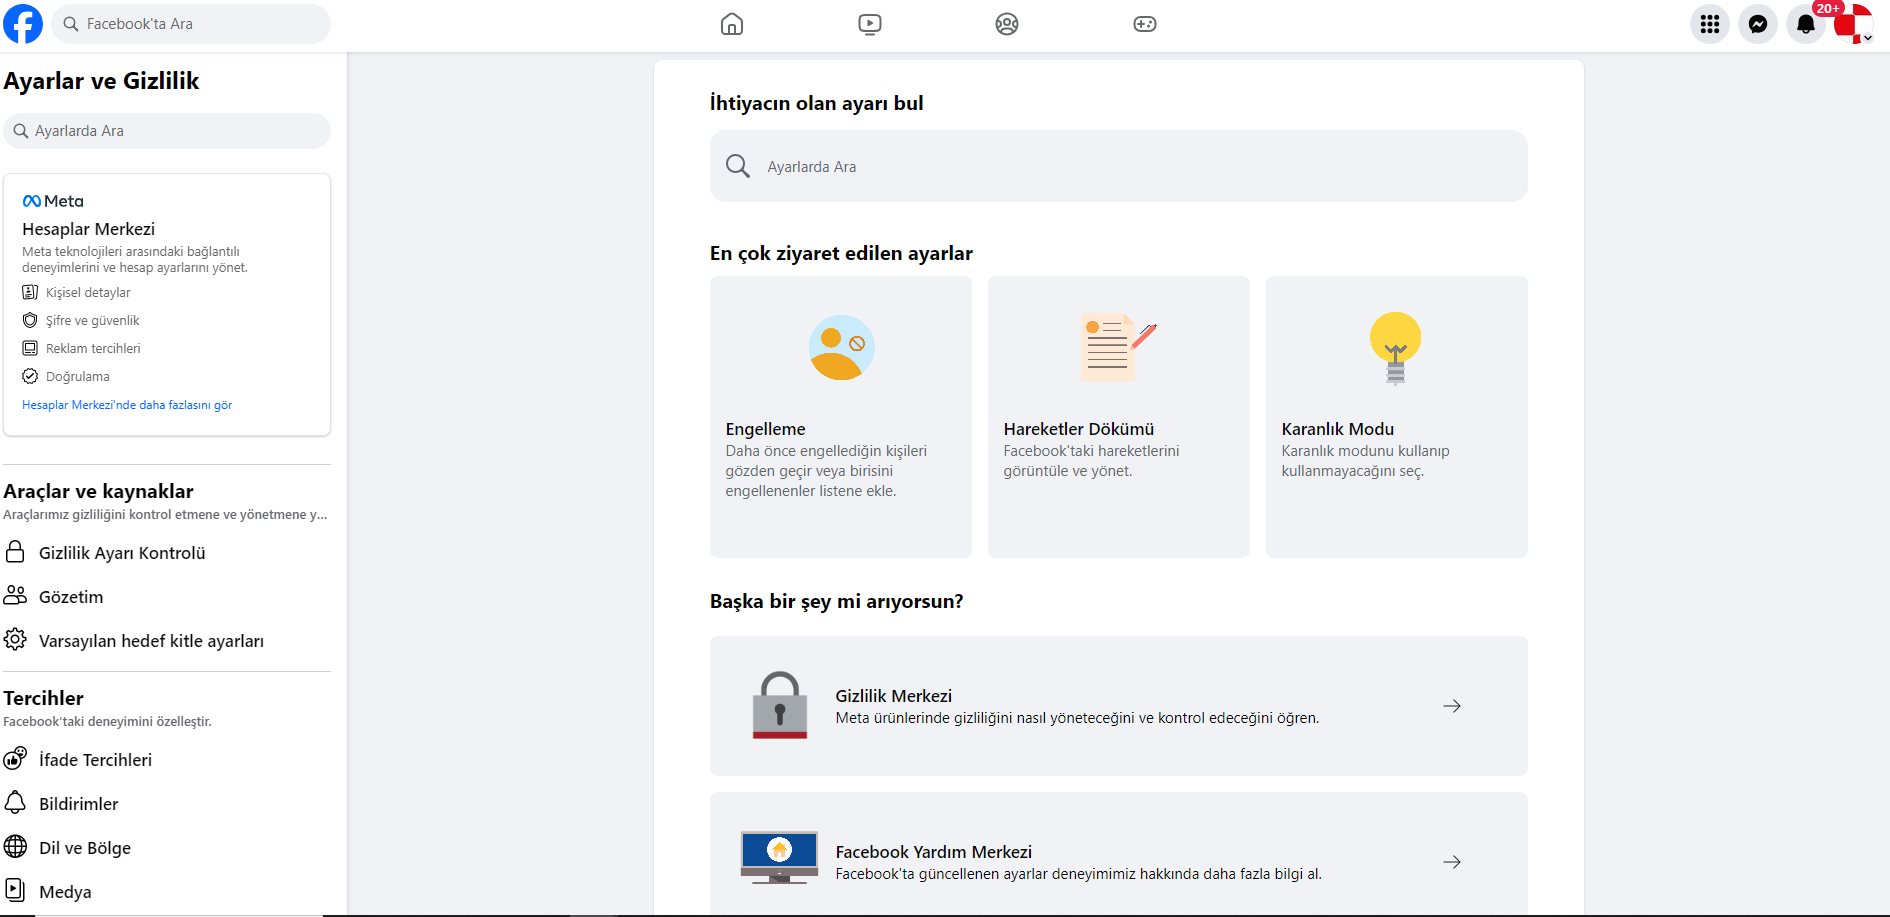This screenshot has width=1890, height=917.
Task: Click the Engelleme blocked-person illustration
Action: 841,347
